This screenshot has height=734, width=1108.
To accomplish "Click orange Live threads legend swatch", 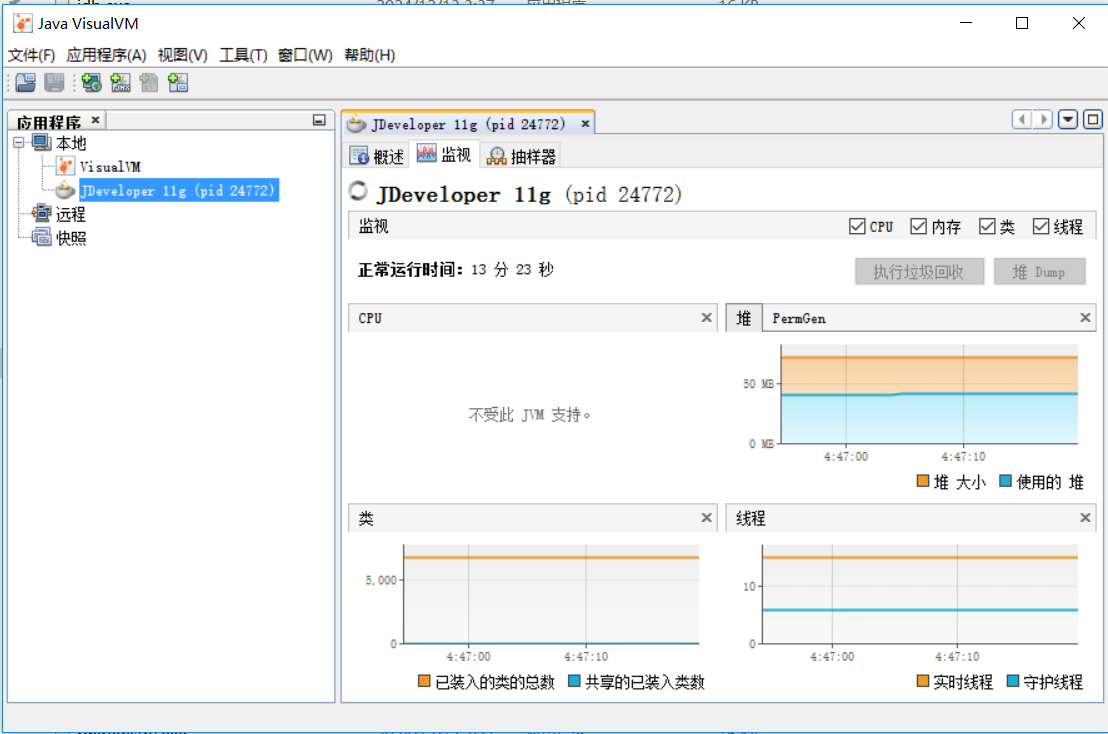I will tap(923, 681).
